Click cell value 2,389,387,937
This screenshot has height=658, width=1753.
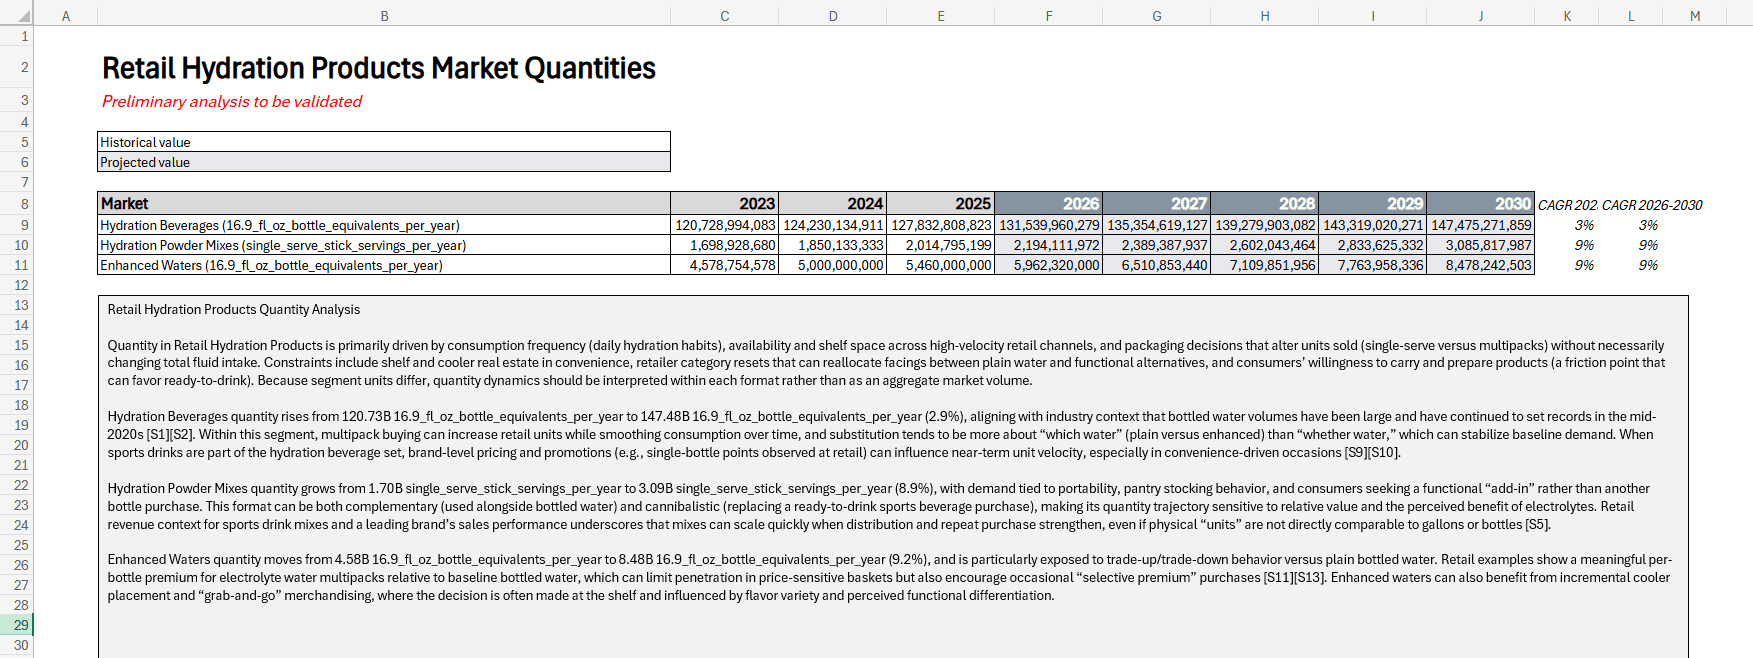1156,245
